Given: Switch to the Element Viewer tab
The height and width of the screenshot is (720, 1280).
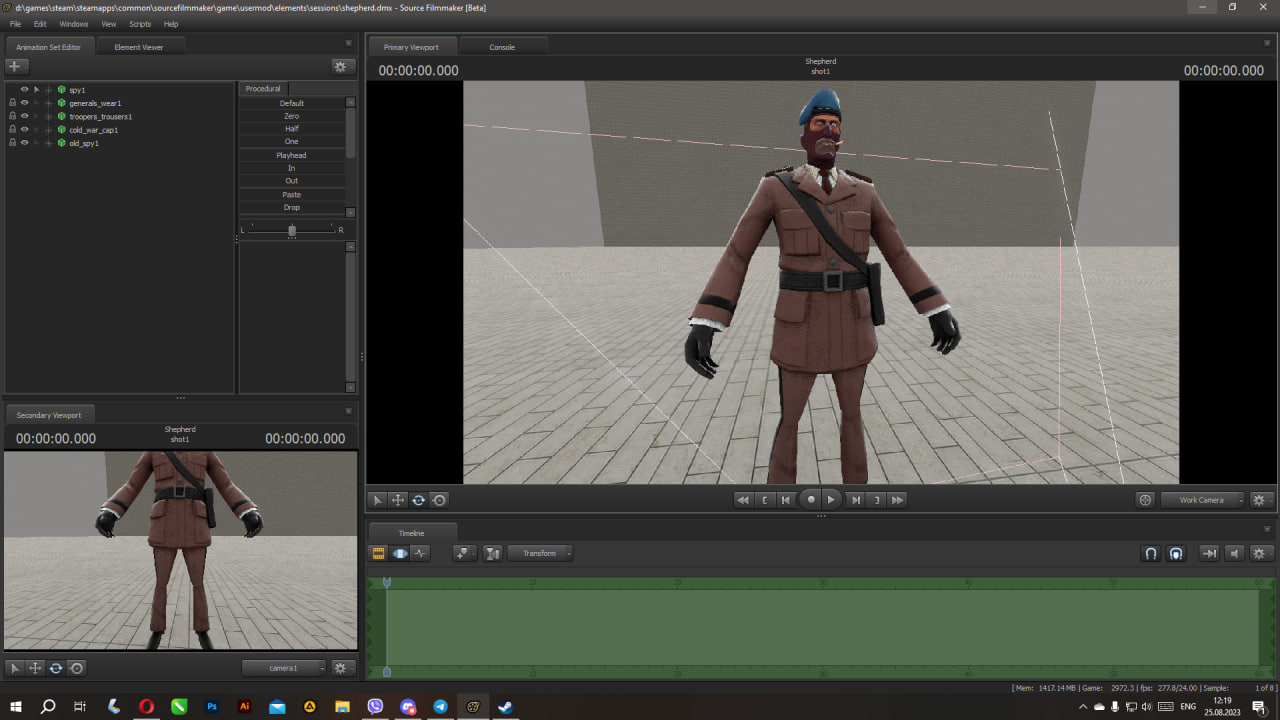Looking at the screenshot, I should (138, 47).
